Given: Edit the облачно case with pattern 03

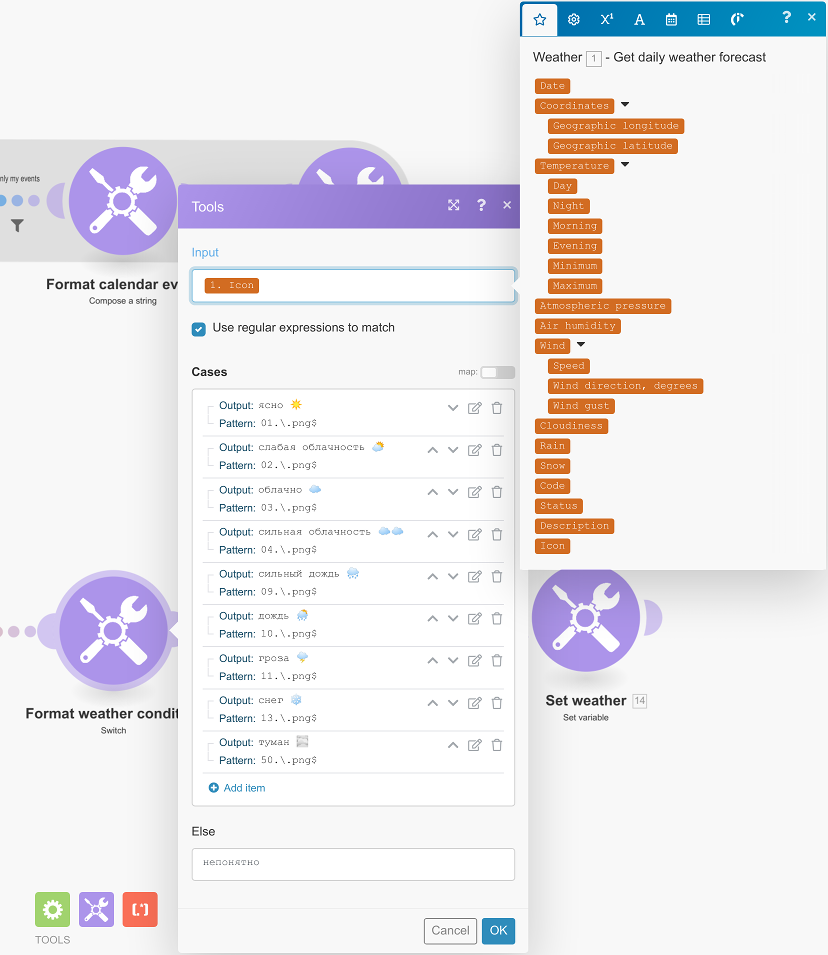Looking at the screenshot, I should (475, 492).
